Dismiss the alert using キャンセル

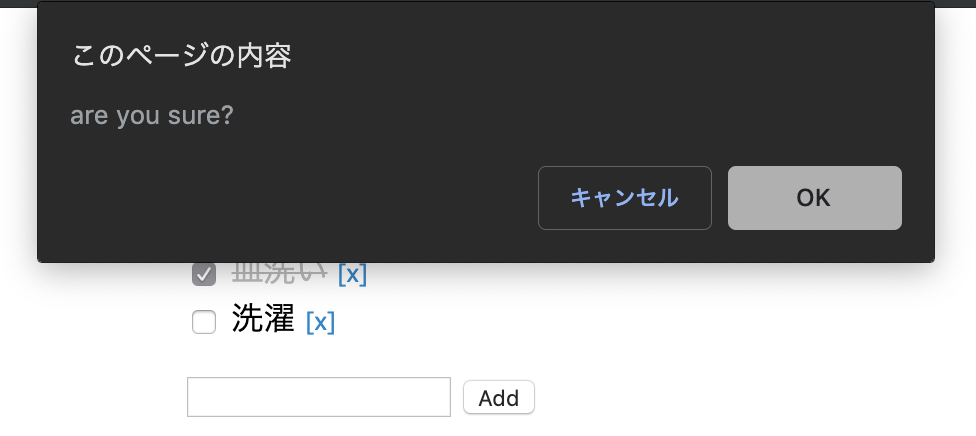click(624, 198)
